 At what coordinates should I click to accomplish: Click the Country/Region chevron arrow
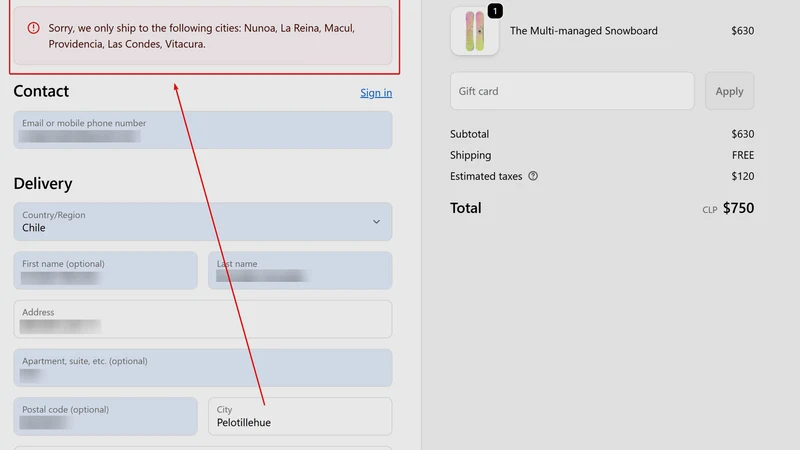coord(376,222)
